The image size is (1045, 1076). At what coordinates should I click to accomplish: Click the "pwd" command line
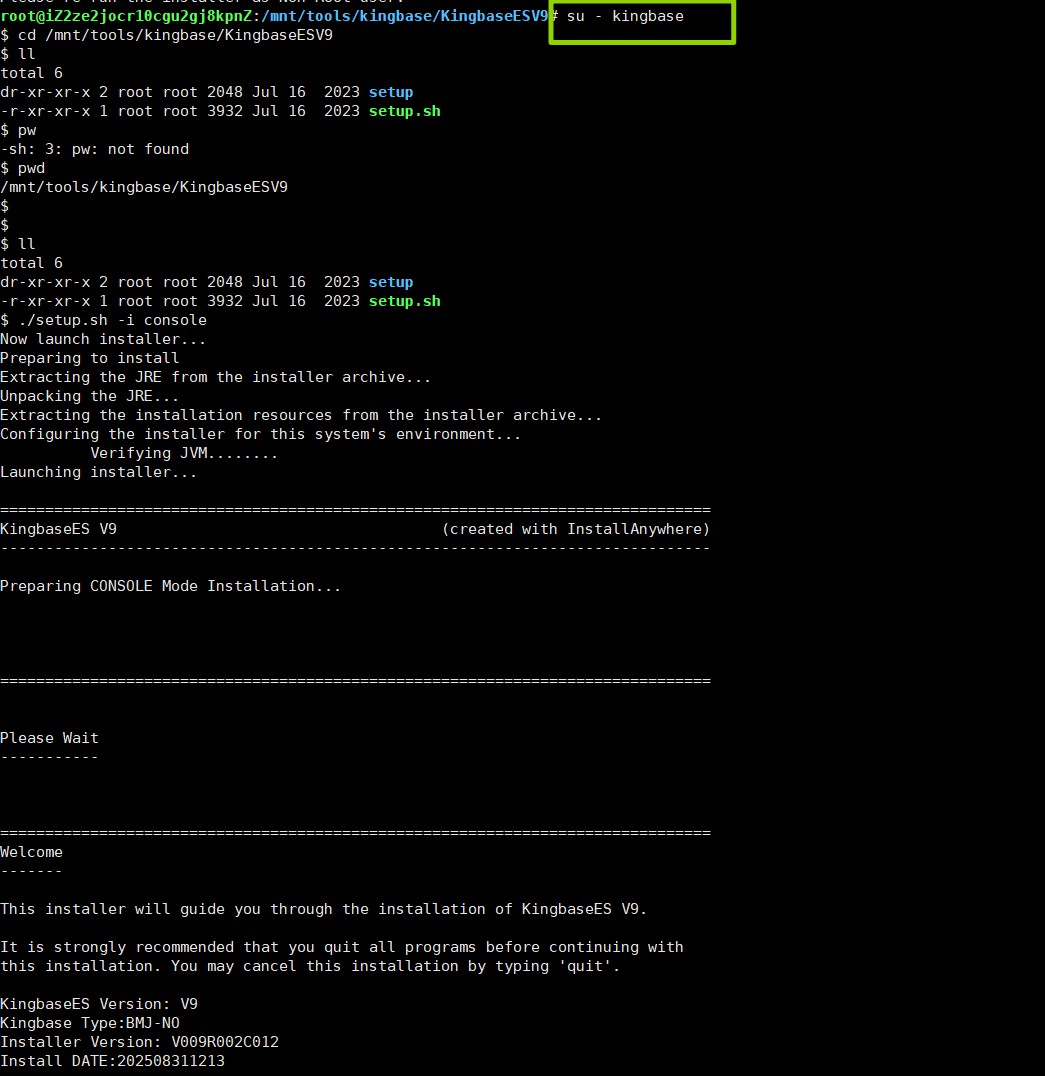click(23, 168)
